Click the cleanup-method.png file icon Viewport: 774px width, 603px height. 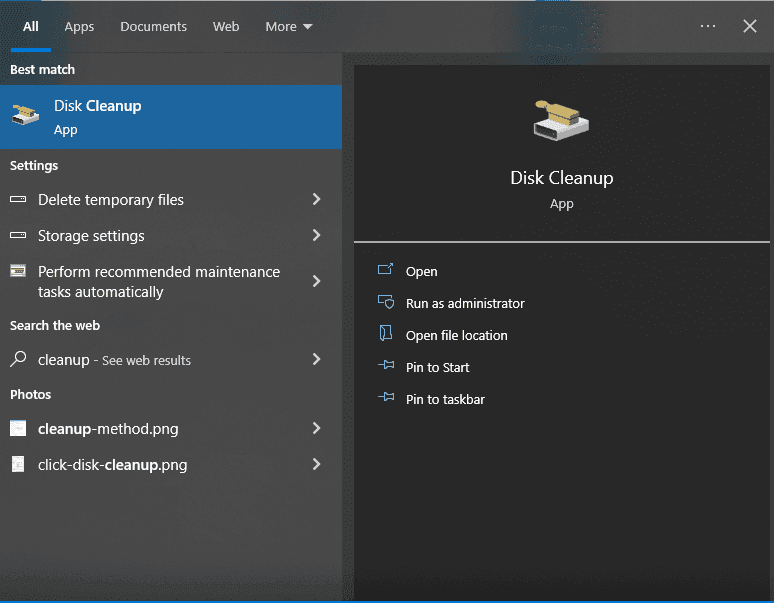(x=18, y=428)
